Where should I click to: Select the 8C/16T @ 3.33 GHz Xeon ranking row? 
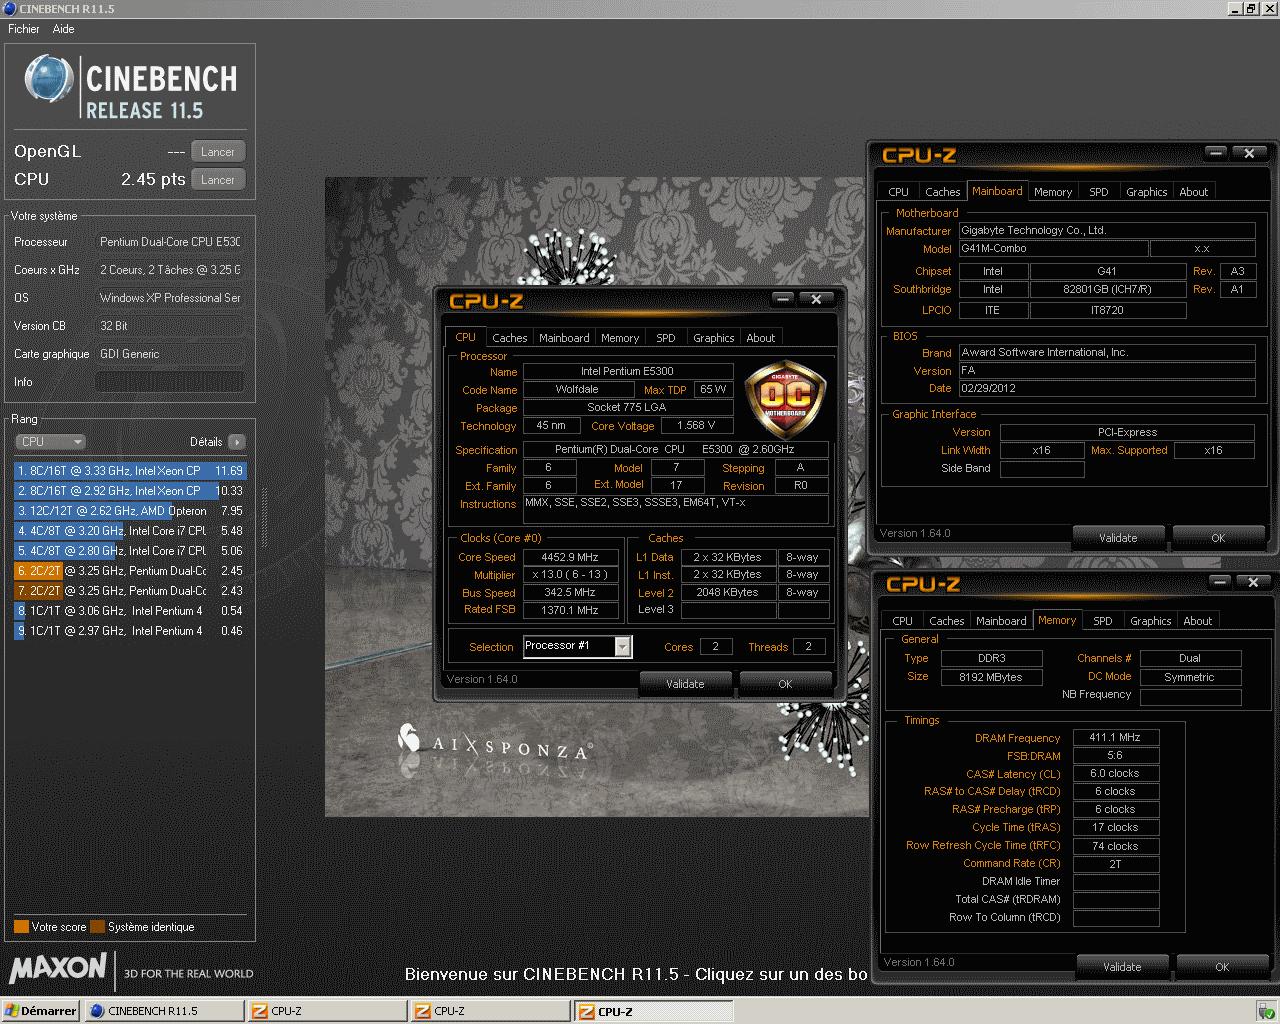coord(130,470)
